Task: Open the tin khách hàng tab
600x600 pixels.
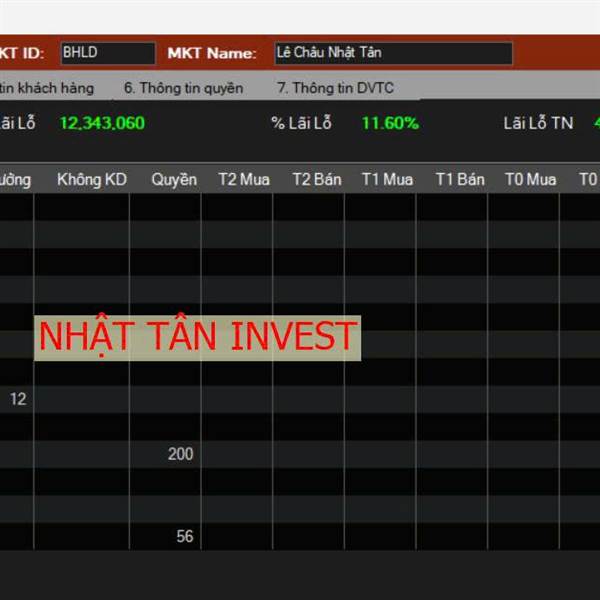Action: pyautogui.click(x=47, y=88)
